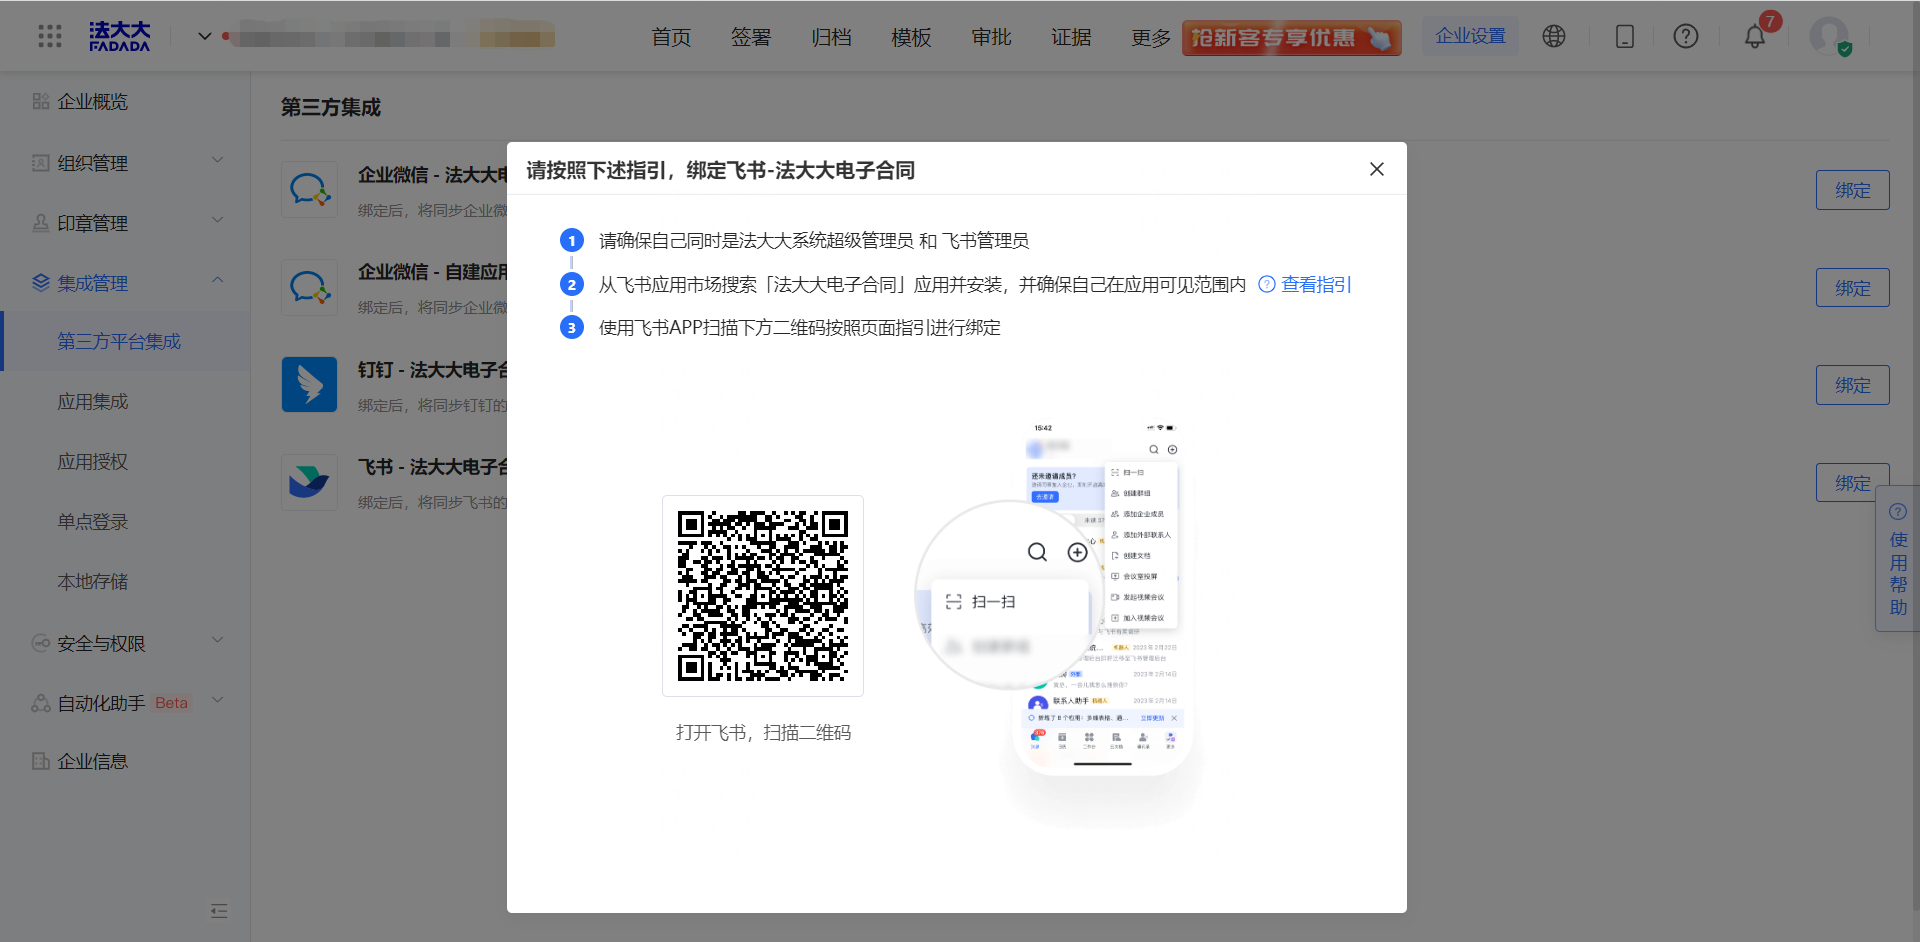Open the 模板 menu
The image size is (1920, 942).
click(911, 37)
